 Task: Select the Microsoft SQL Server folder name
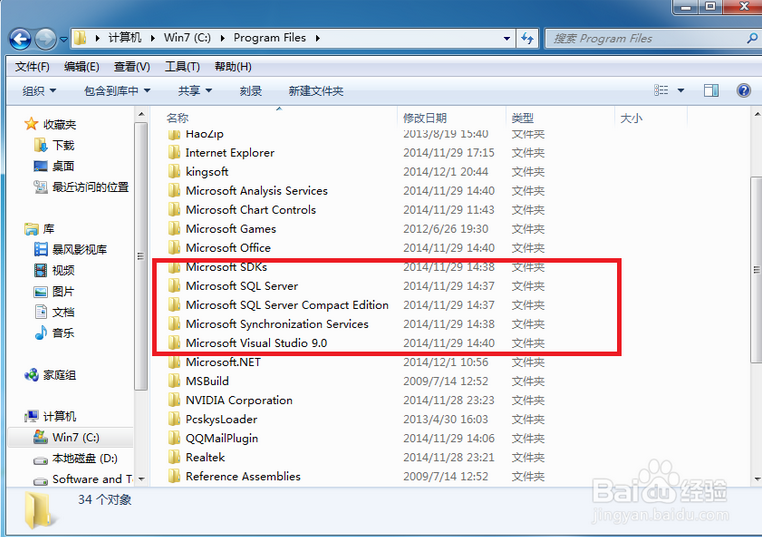click(242, 286)
